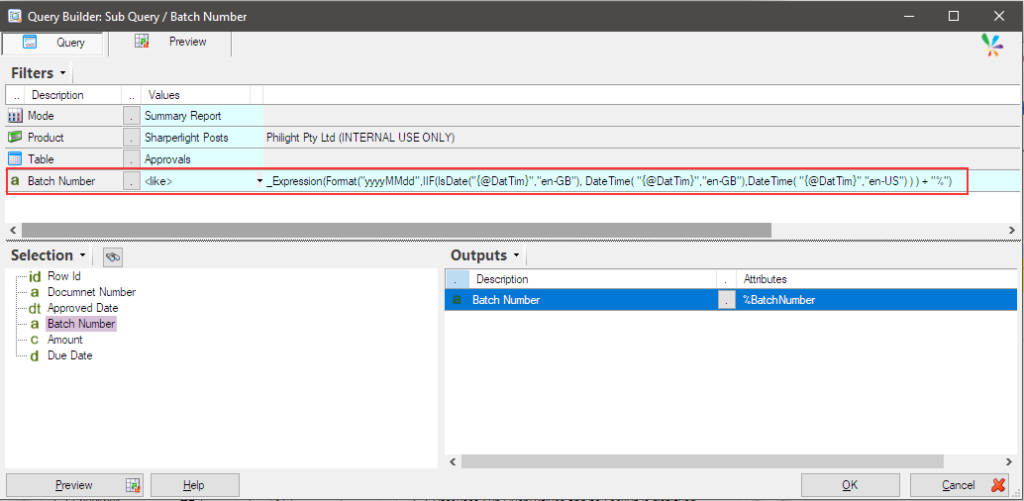The image size is (1024, 501).
Task: Click the %BatchNumber attributes cell
Action: coord(877,300)
